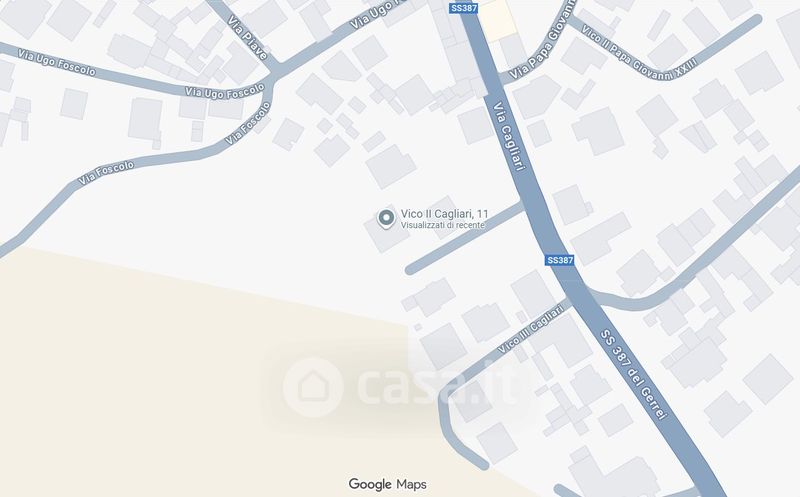Click the leftmost Via Ugo Foscolo label
800x497 pixels.
click(57, 62)
